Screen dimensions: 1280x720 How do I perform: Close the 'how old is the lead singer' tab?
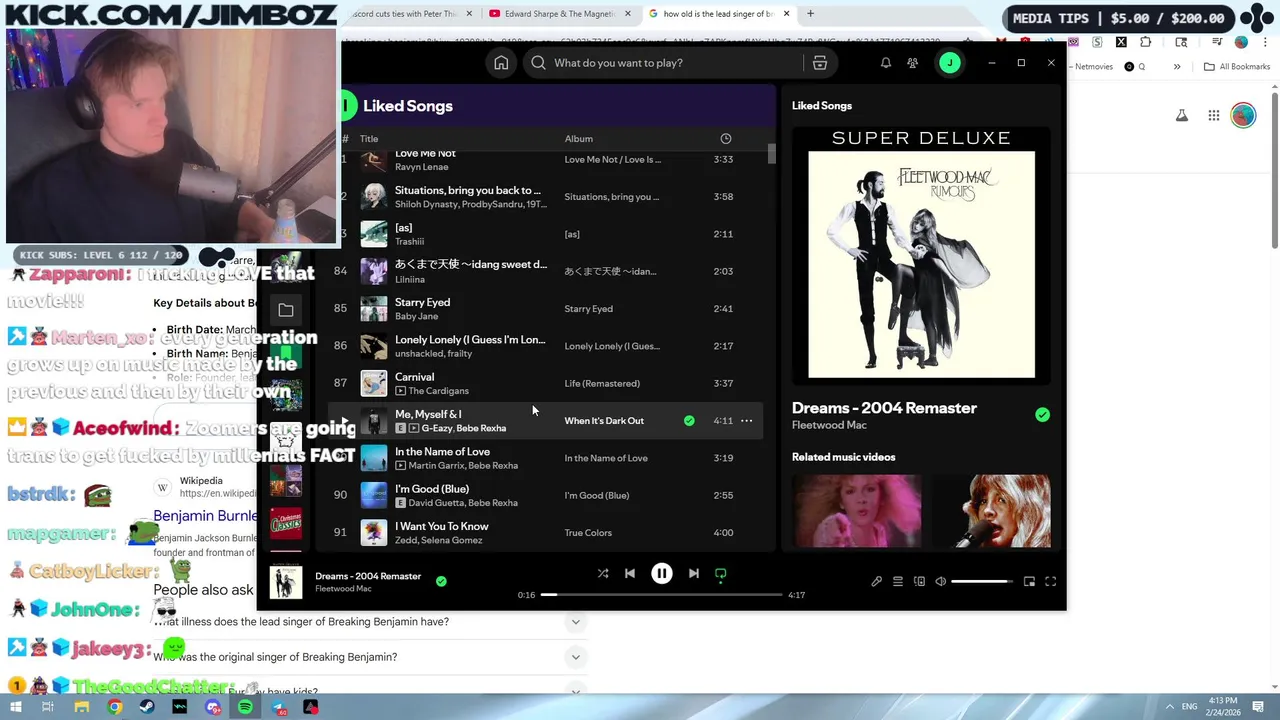click(787, 14)
